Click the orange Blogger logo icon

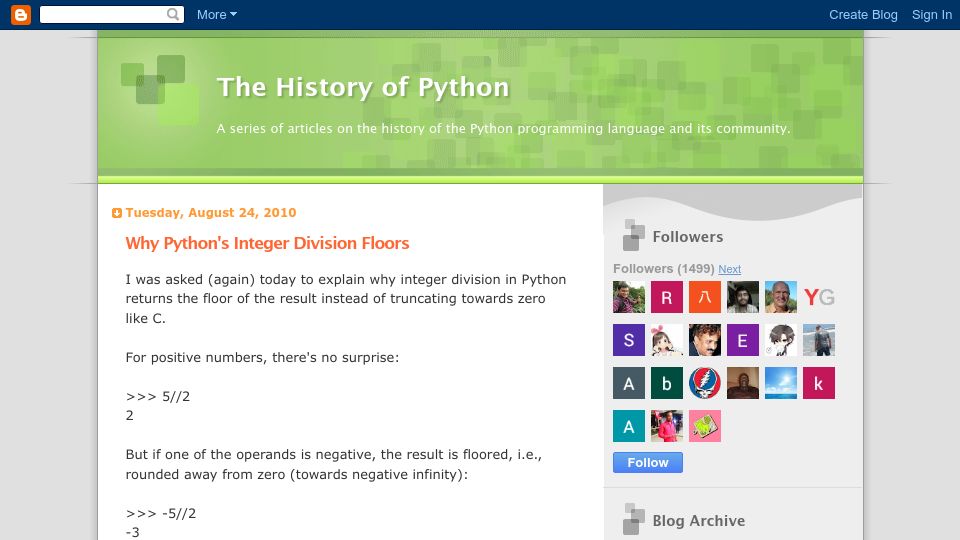point(21,15)
